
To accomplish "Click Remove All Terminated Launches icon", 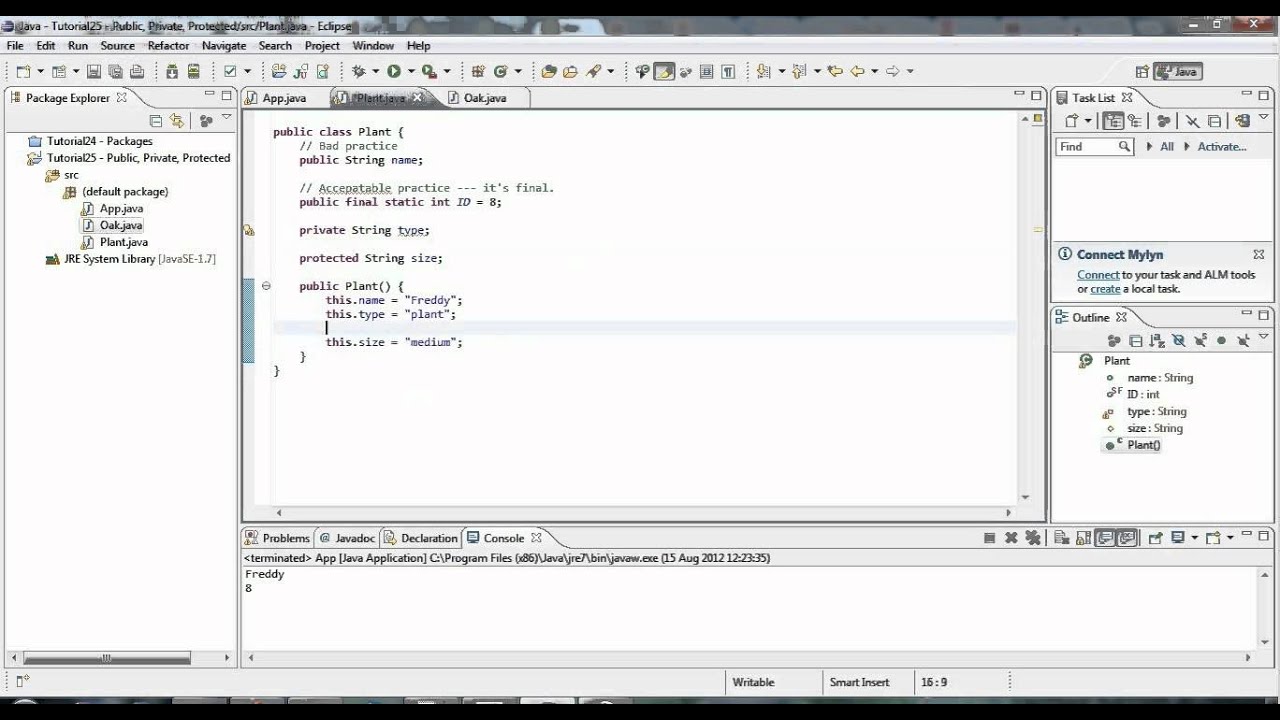I will coord(1032,538).
